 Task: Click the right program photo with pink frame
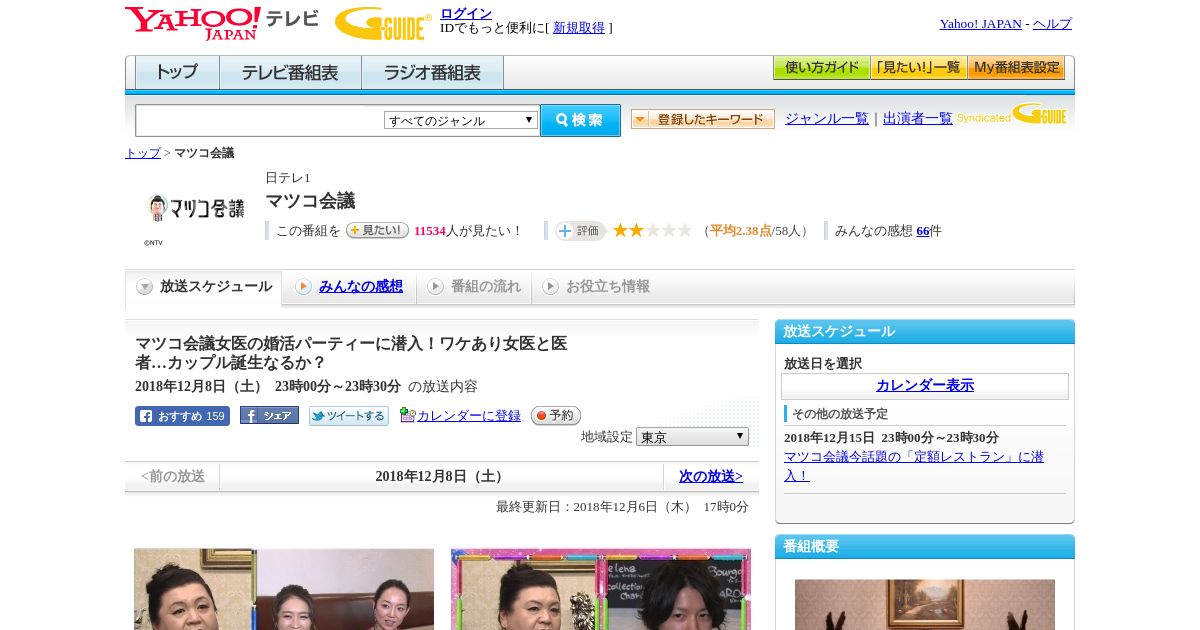tap(601, 589)
